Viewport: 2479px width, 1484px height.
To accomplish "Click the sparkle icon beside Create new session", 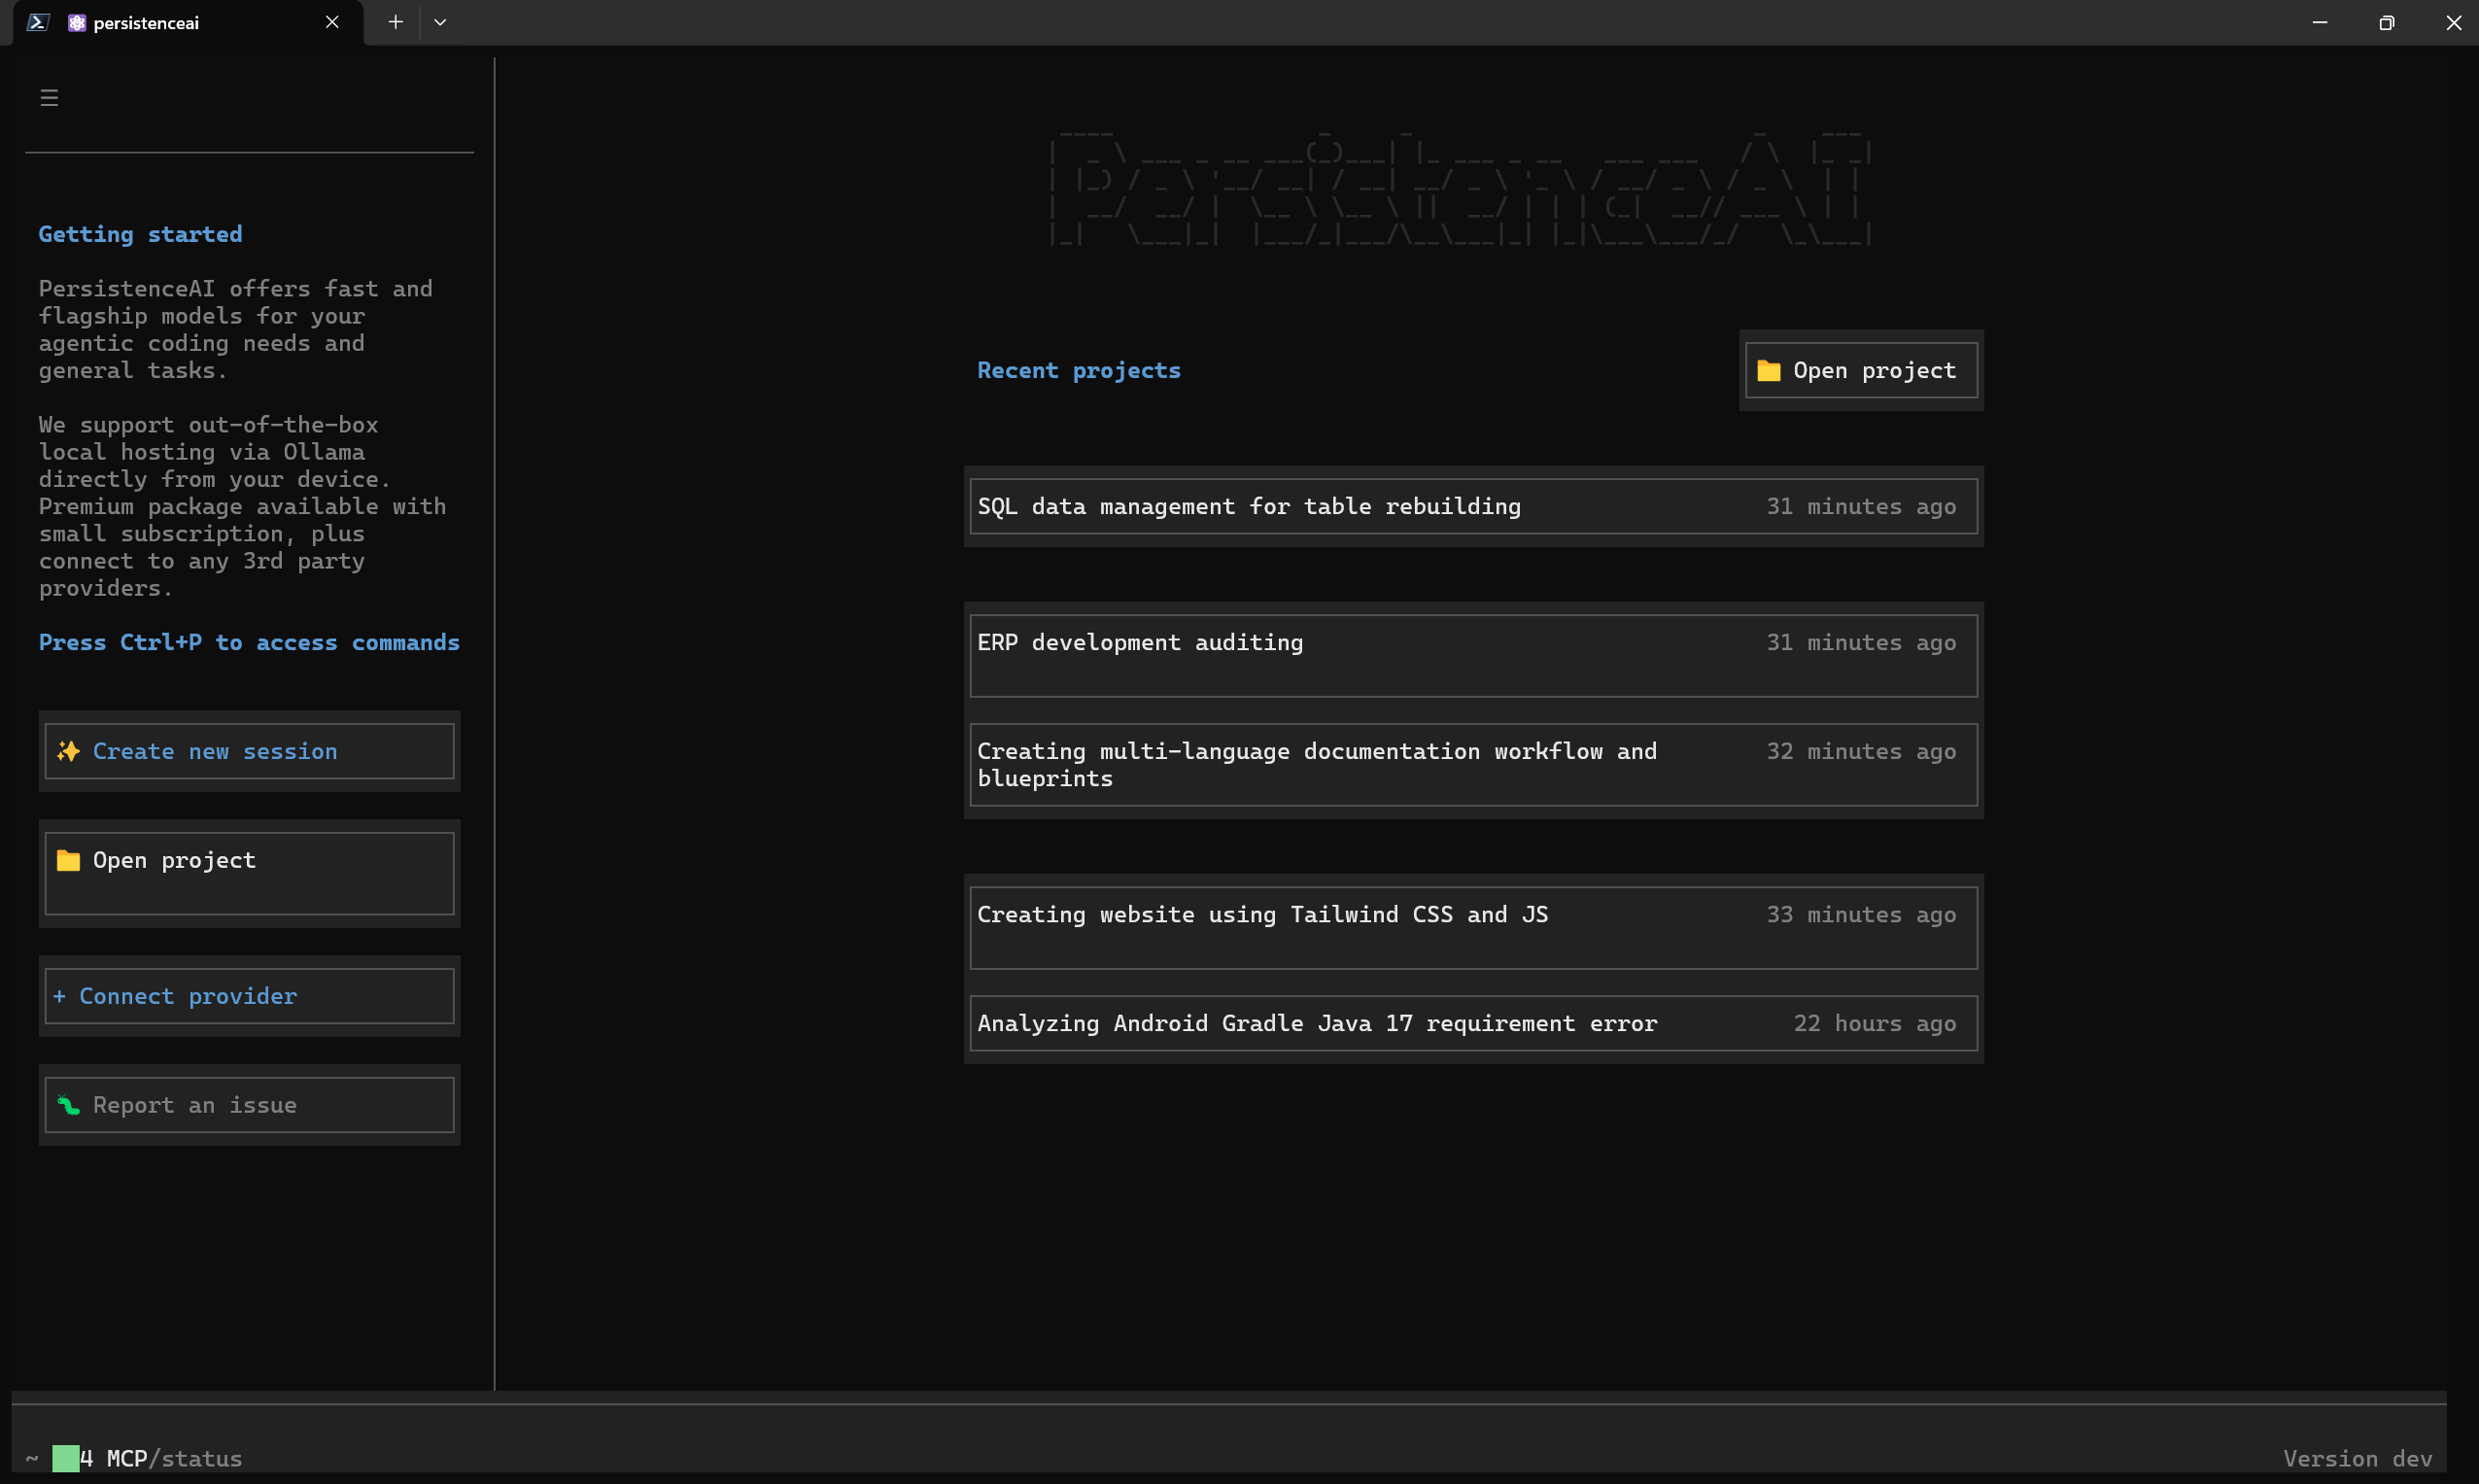I will (x=68, y=751).
